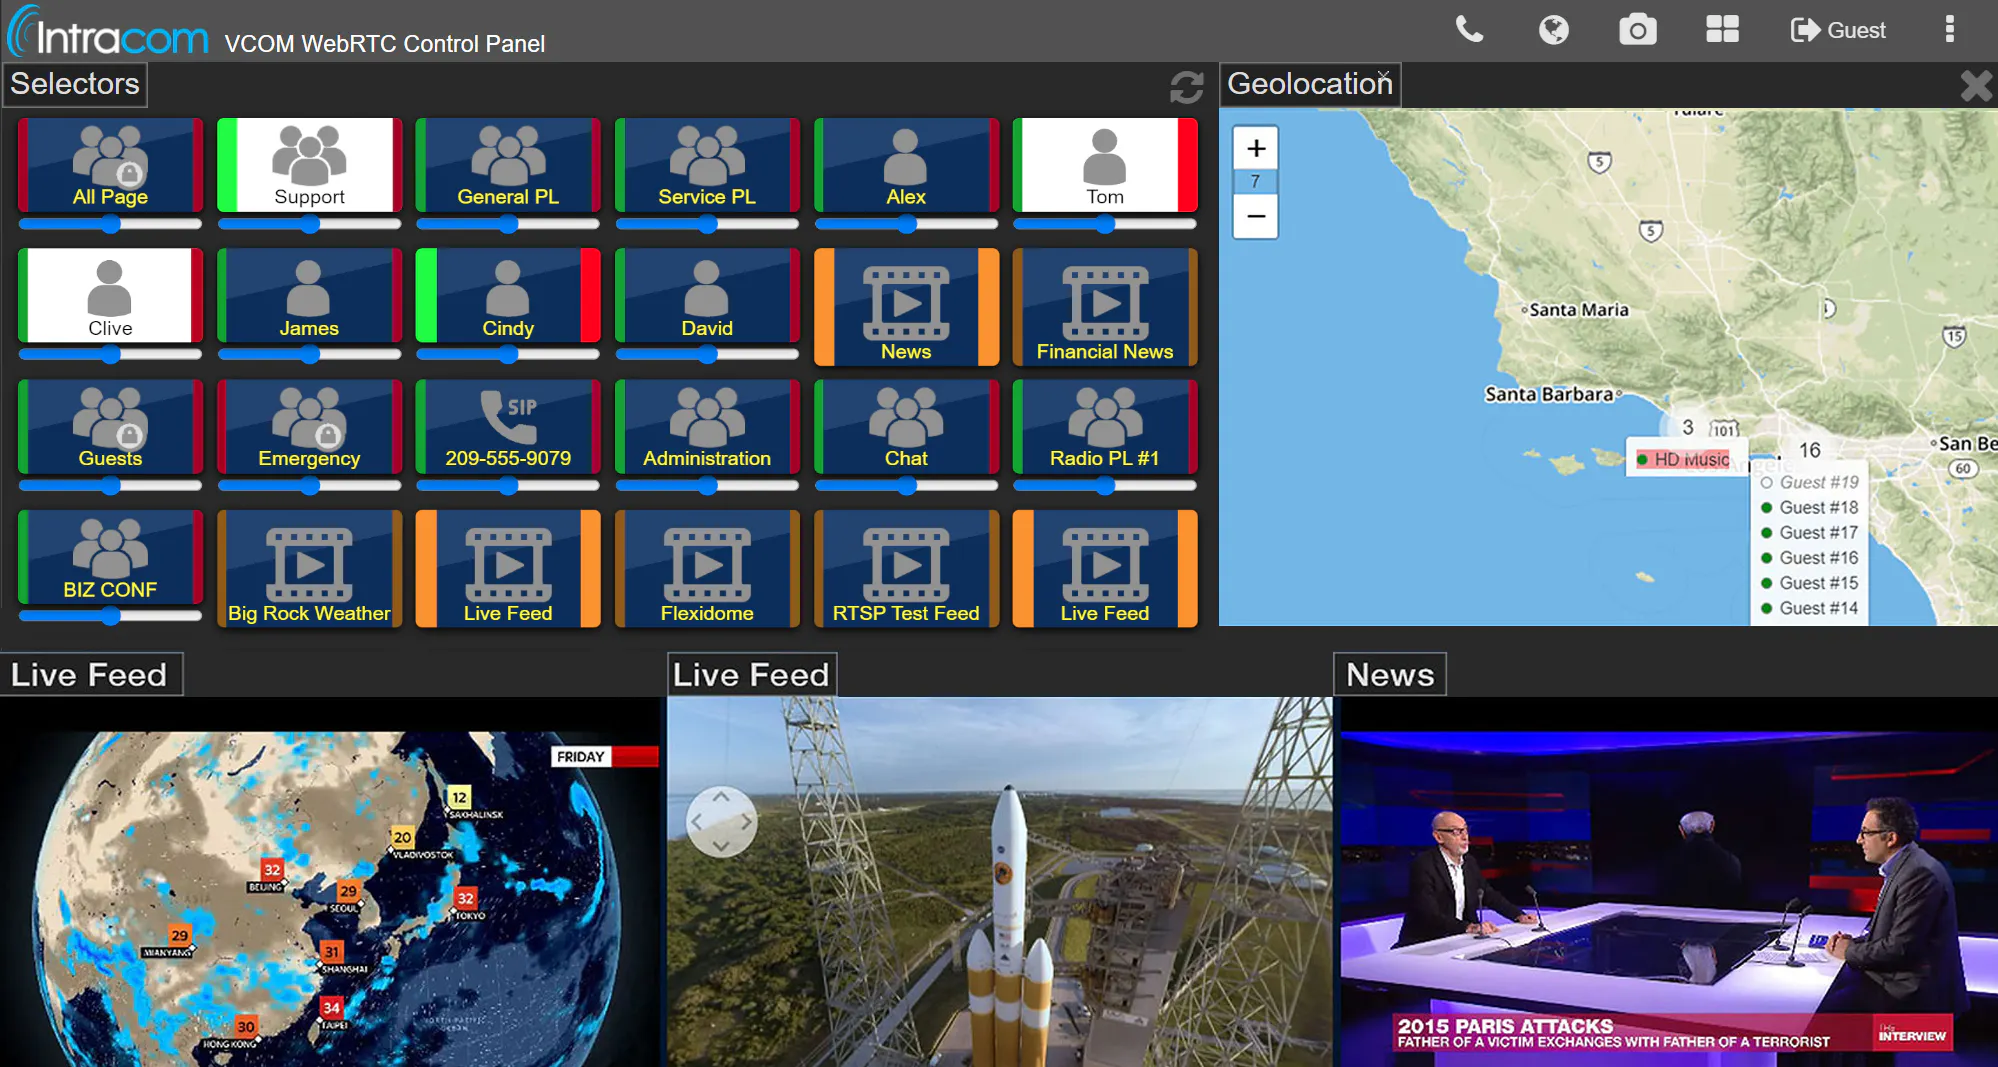1998x1067 pixels.
Task: Select Guest #16 in the map list
Action: [1810, 557]
